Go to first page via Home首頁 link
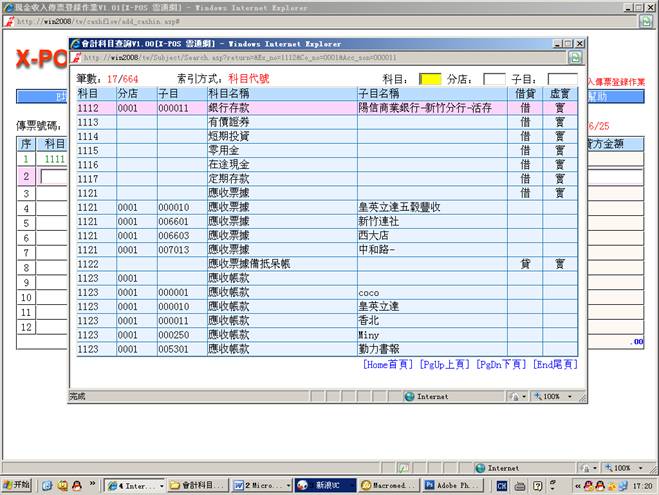Viewport: 659px width, 495px height. pos(387,365)
